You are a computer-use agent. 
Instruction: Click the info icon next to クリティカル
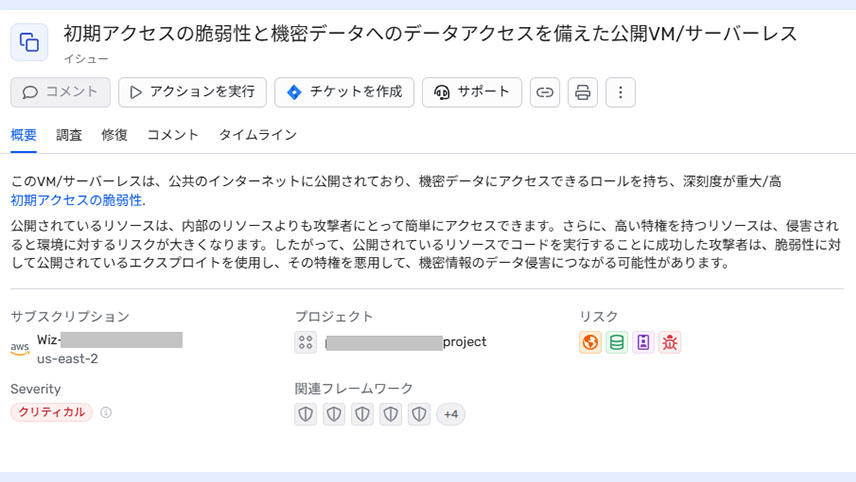pyautogui.click(x=106, y=412)
